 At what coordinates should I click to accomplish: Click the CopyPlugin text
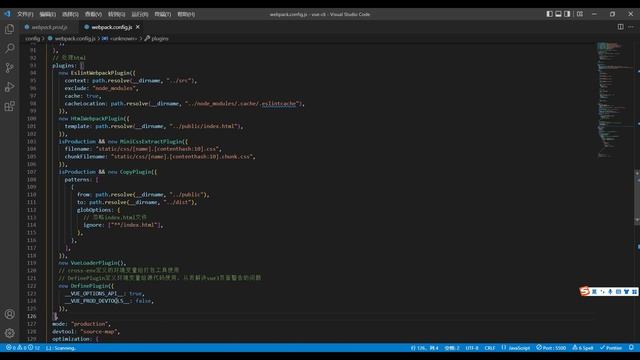(136, 172)
